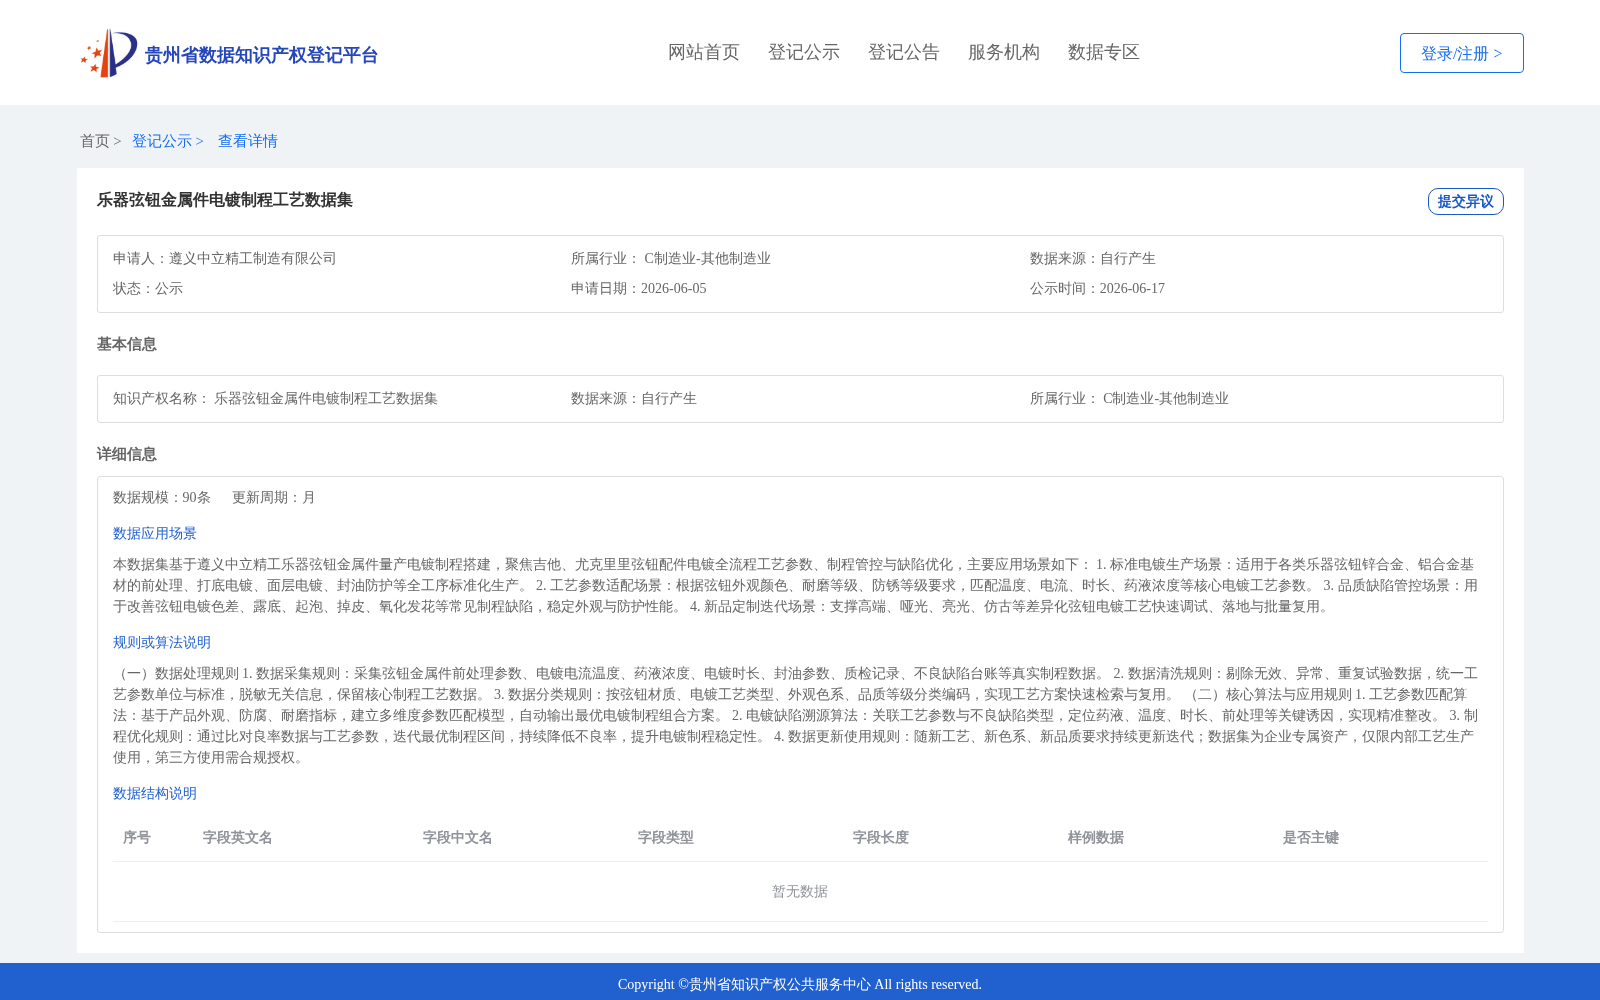Go to 首页 breadcrumb

(x=95, y=141)
